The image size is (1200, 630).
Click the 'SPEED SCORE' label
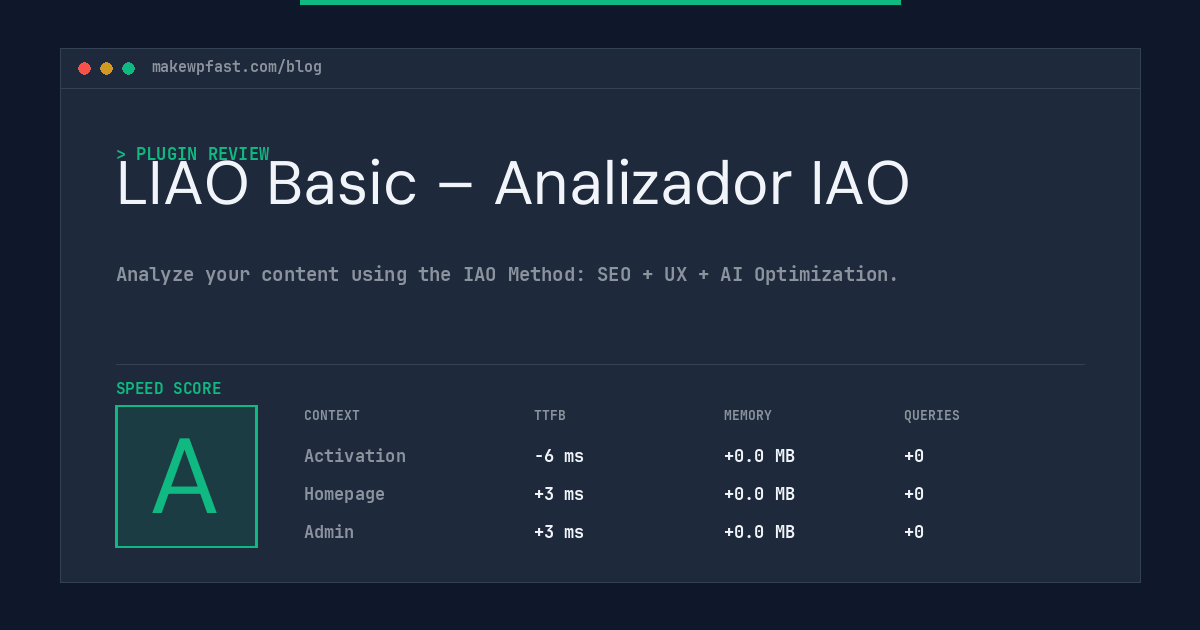[169, 389]
